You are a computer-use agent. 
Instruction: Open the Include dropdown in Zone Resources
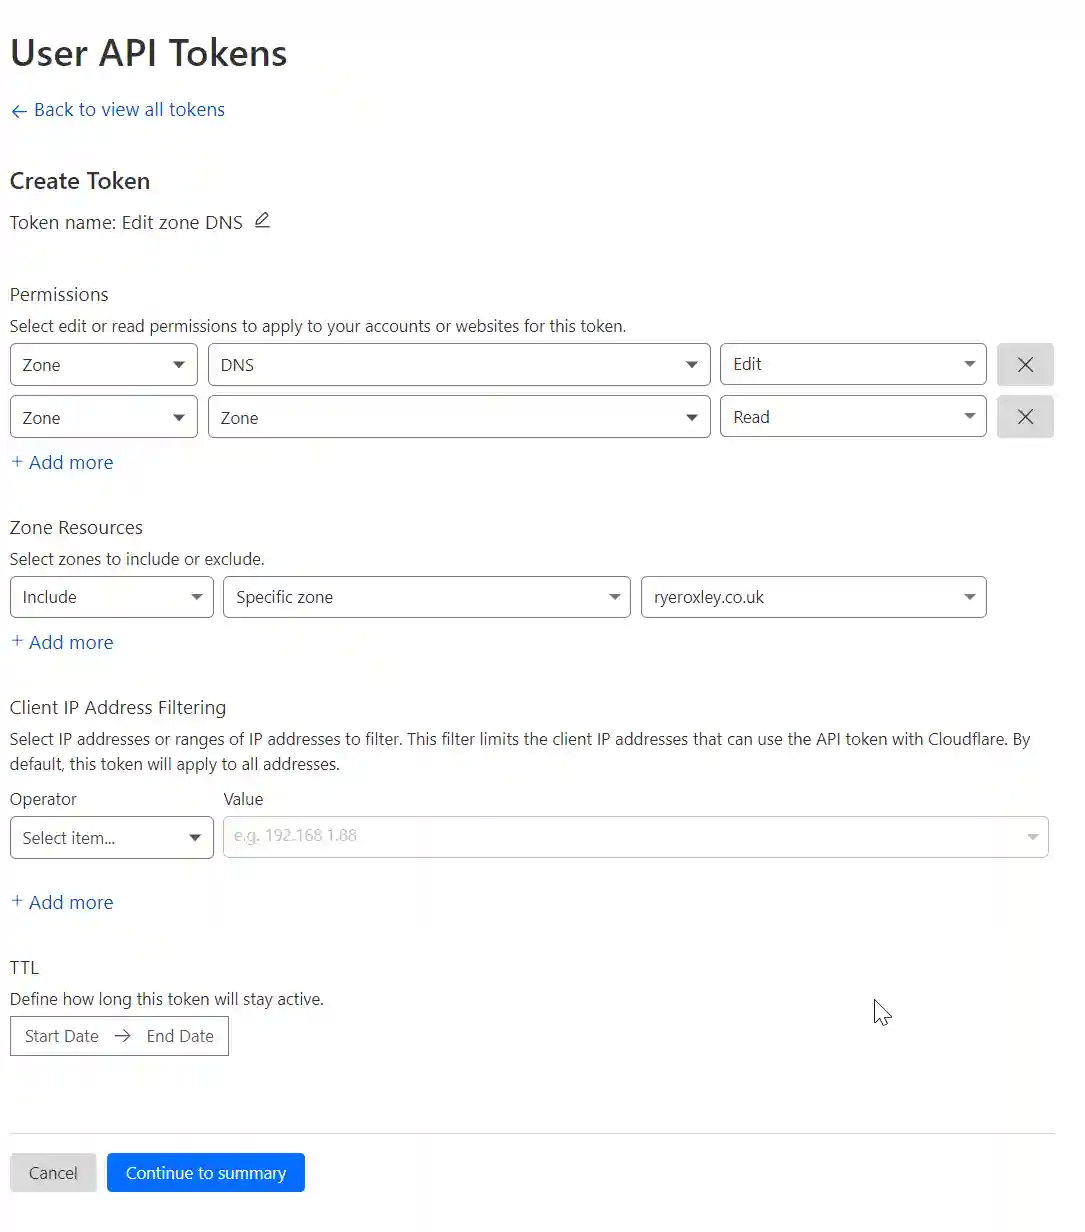coord(110,597)
